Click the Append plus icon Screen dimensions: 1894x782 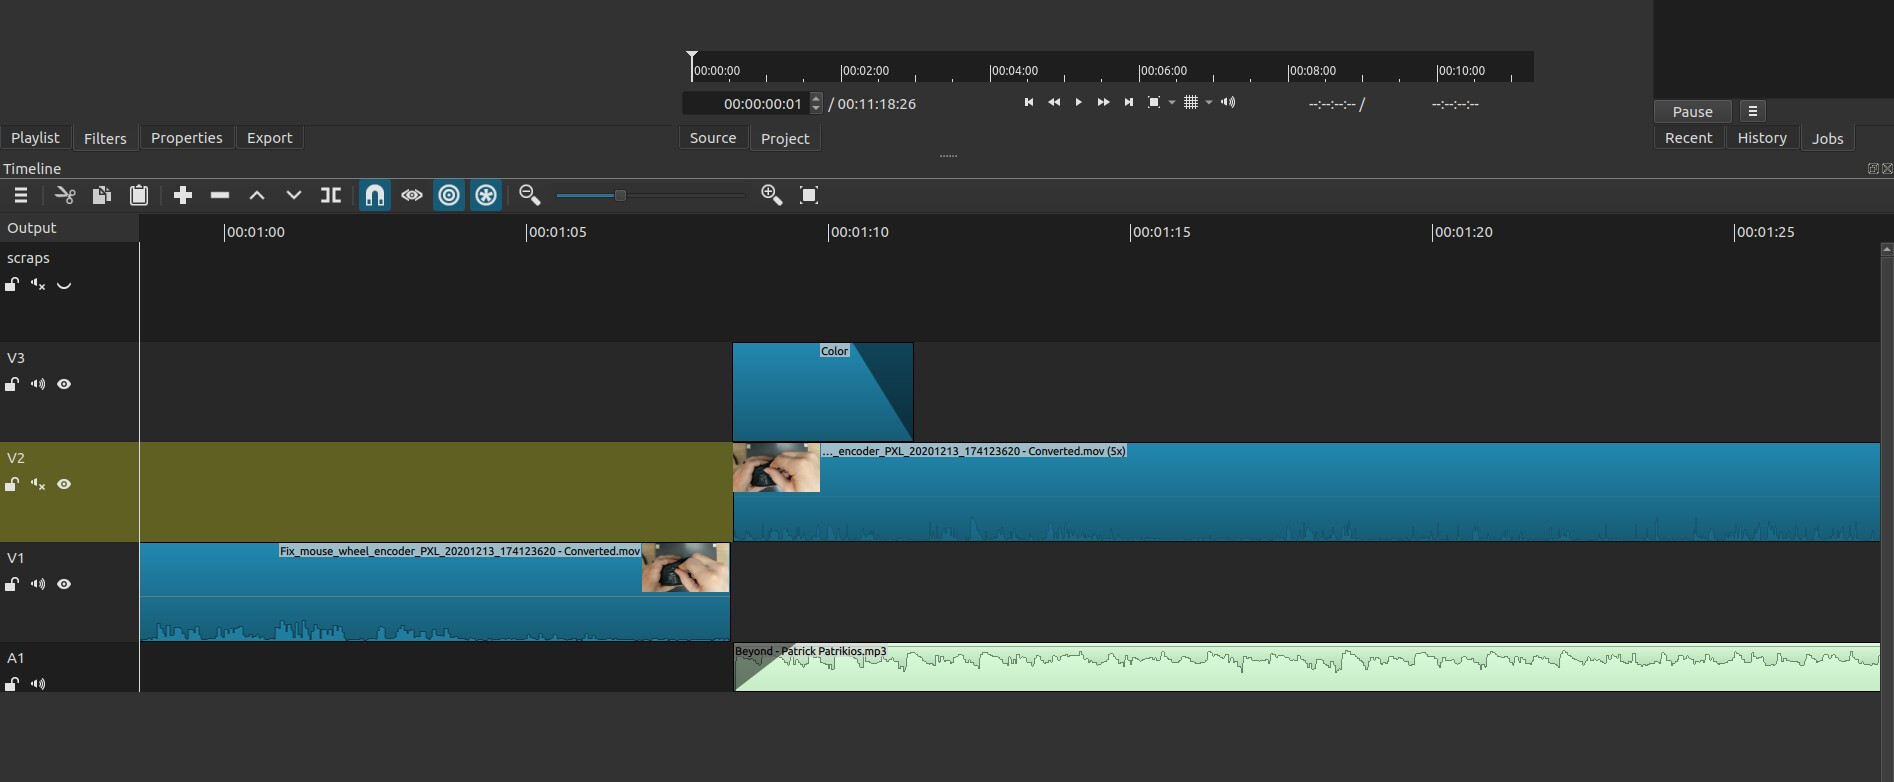coord(182,195)
